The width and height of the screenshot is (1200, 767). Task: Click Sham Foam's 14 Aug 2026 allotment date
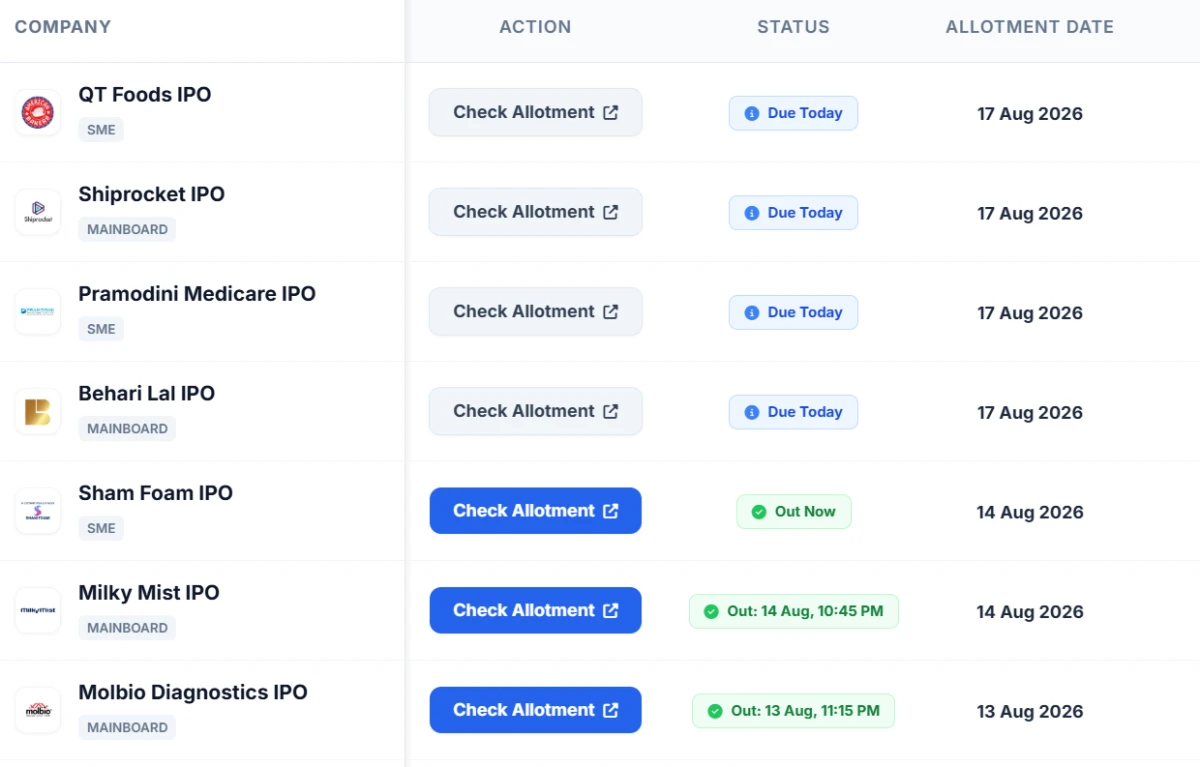(x=1030, y=512)
